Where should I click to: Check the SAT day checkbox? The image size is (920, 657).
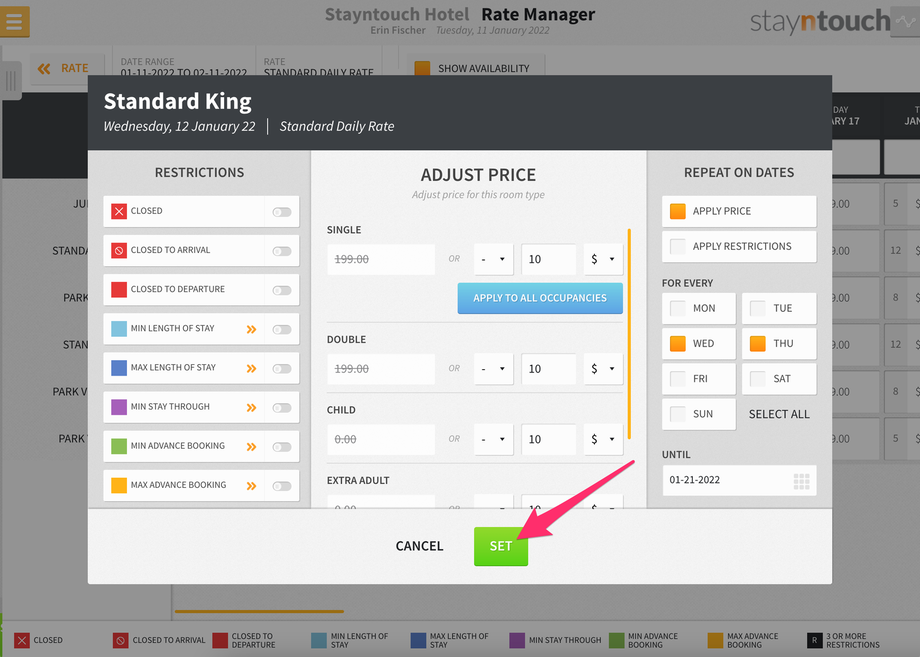click(757, 379)
